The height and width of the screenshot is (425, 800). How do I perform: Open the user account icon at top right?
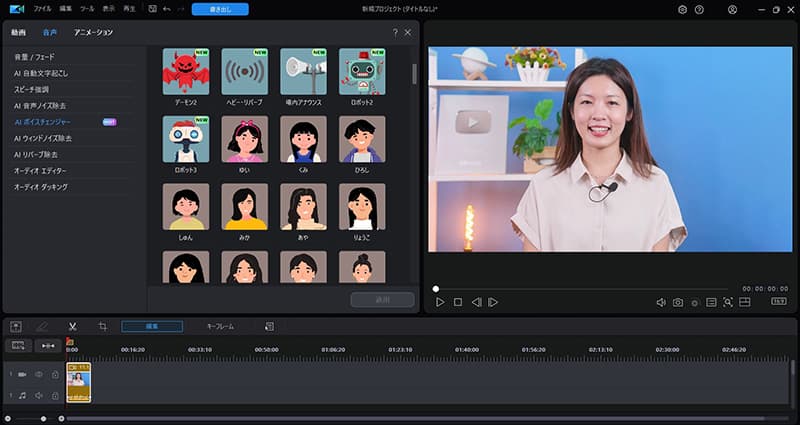coord(732,10)
